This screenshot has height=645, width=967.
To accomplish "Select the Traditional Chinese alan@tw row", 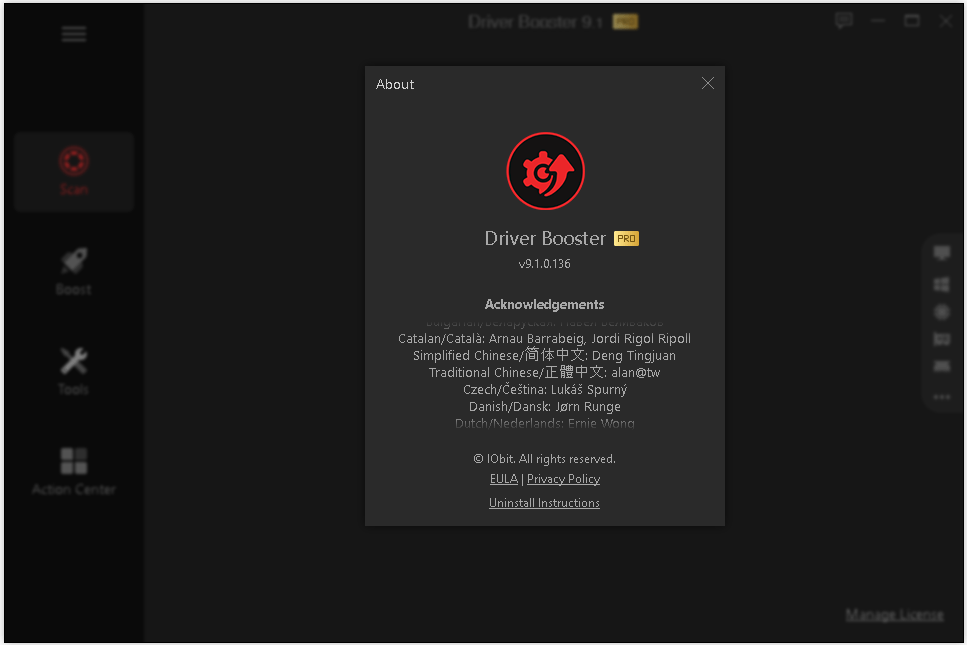I will (x=544, y=372).
